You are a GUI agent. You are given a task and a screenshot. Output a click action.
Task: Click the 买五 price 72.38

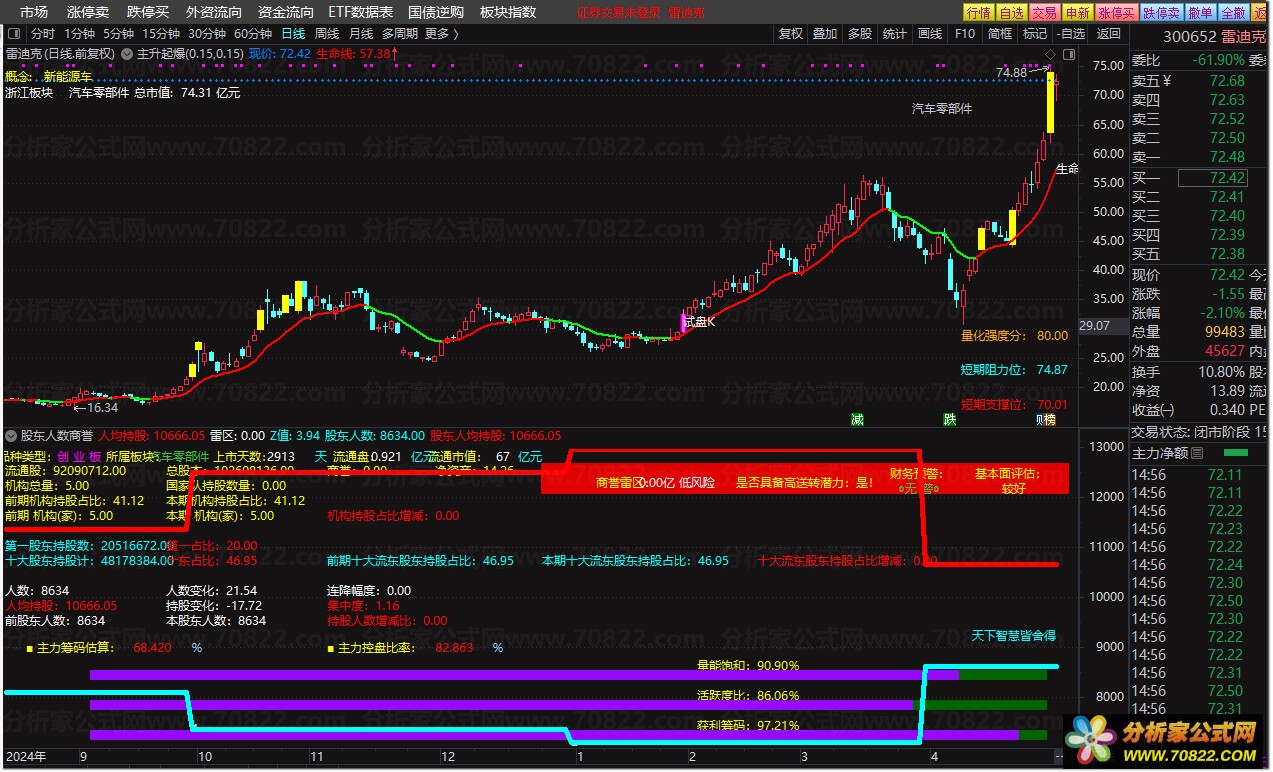[1227, 254]
